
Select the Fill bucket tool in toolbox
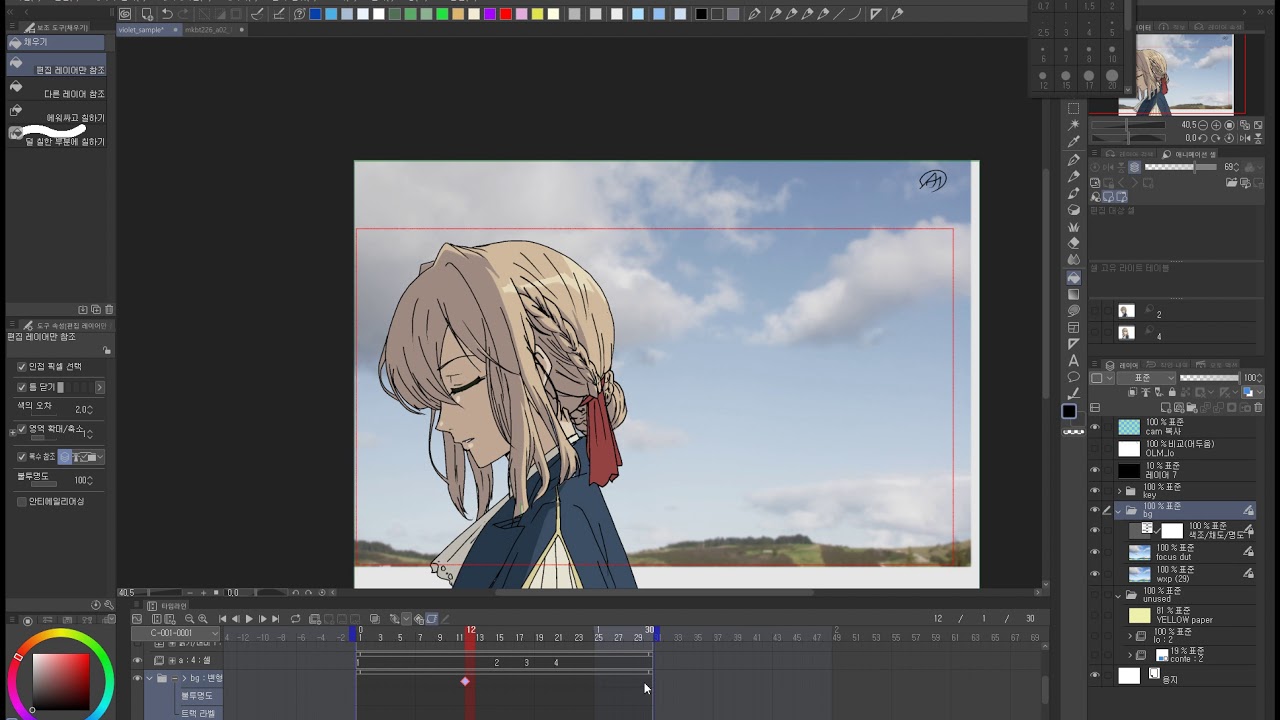point(1074,277)
